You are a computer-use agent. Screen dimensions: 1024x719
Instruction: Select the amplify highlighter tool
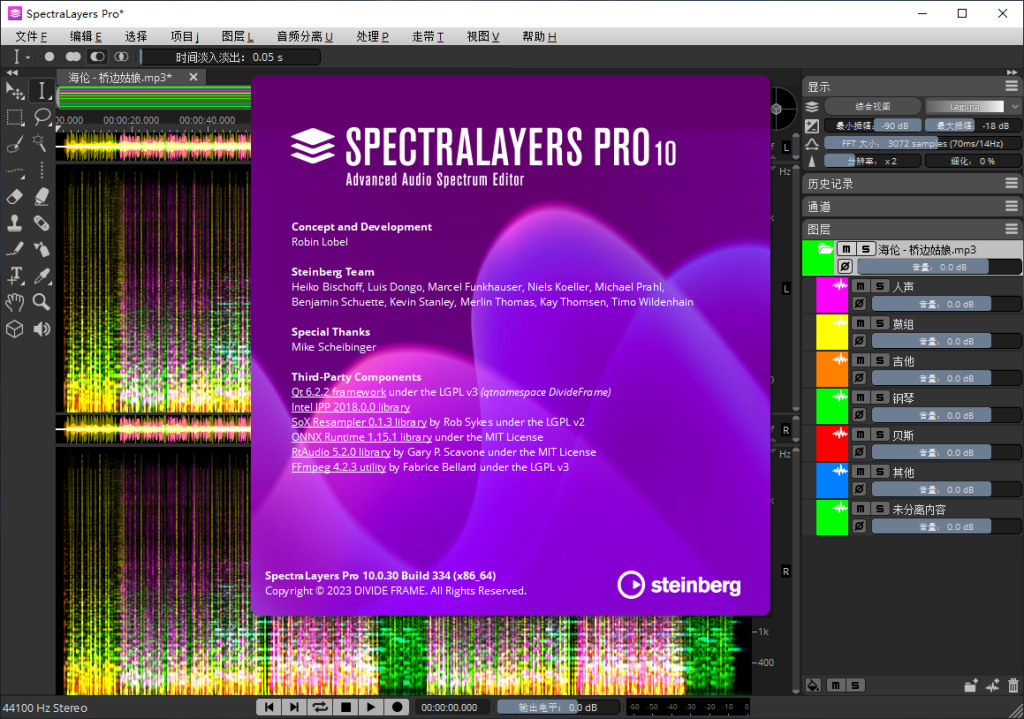[42, 196]
